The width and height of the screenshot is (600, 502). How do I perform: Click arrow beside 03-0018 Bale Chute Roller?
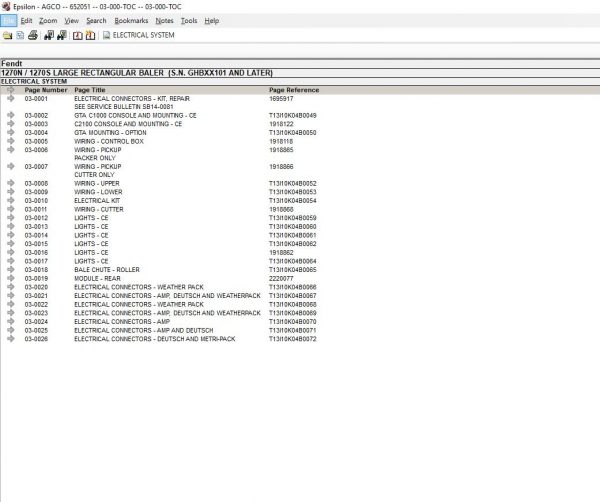(x=11, y=269)
